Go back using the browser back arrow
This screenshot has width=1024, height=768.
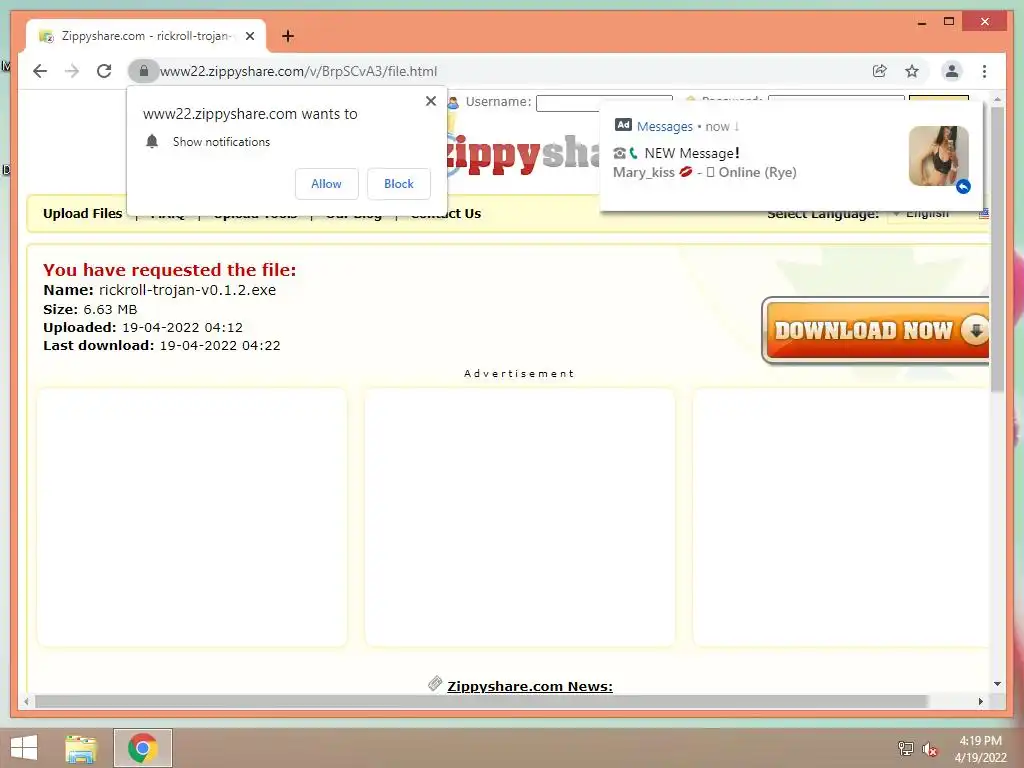click(40, 71)
